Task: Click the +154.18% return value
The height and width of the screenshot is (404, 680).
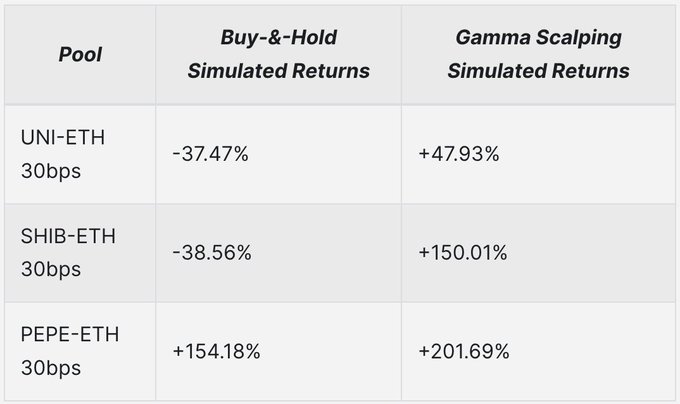Action: (217, 351)
